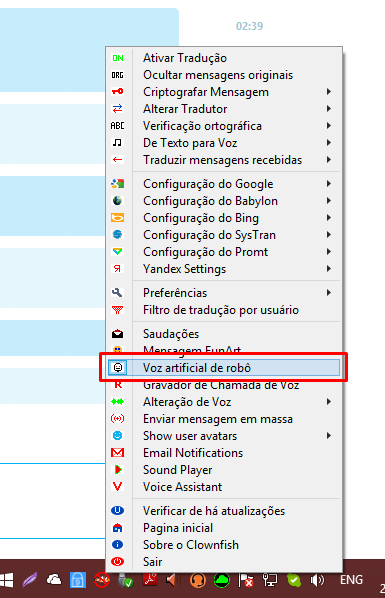Click the purple feather taskbar icon

pyautogui.click(x=30, y=580)
